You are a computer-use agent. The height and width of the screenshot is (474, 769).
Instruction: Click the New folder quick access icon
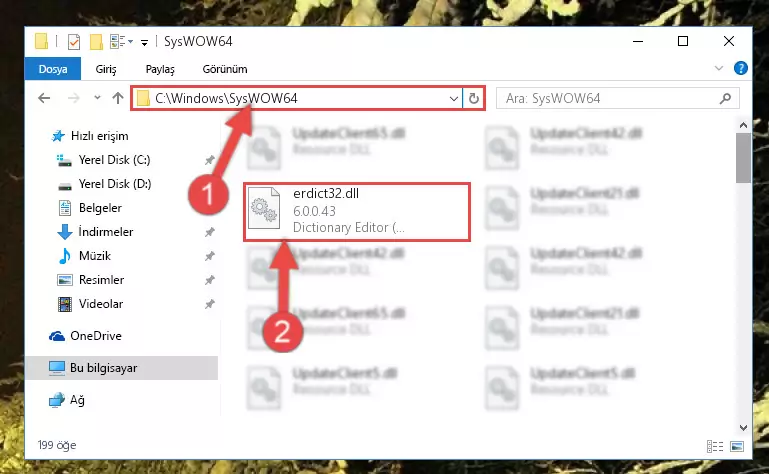96,42
